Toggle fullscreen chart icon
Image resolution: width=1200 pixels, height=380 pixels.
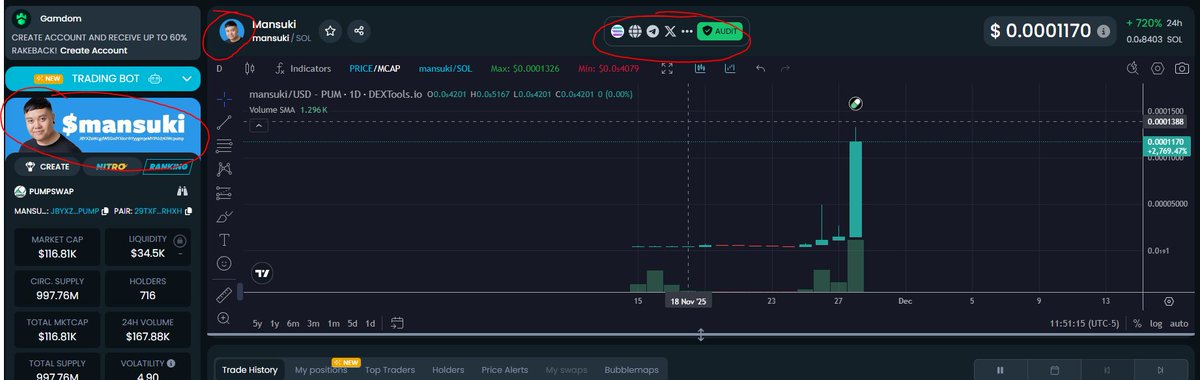pos(667,68)
